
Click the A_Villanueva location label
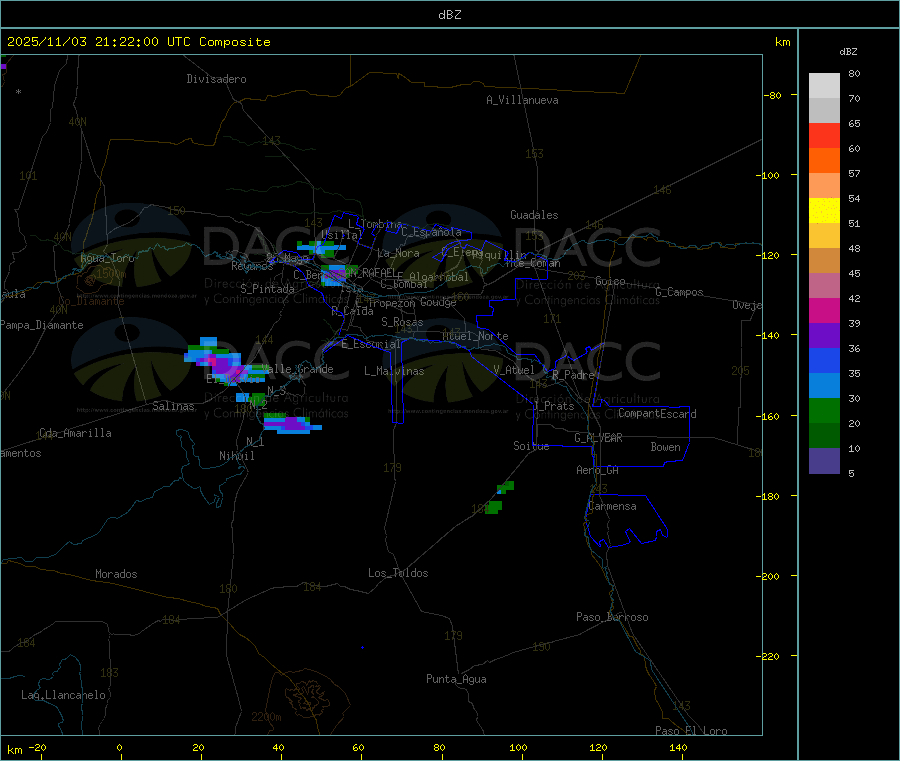[x=522, y=100]
